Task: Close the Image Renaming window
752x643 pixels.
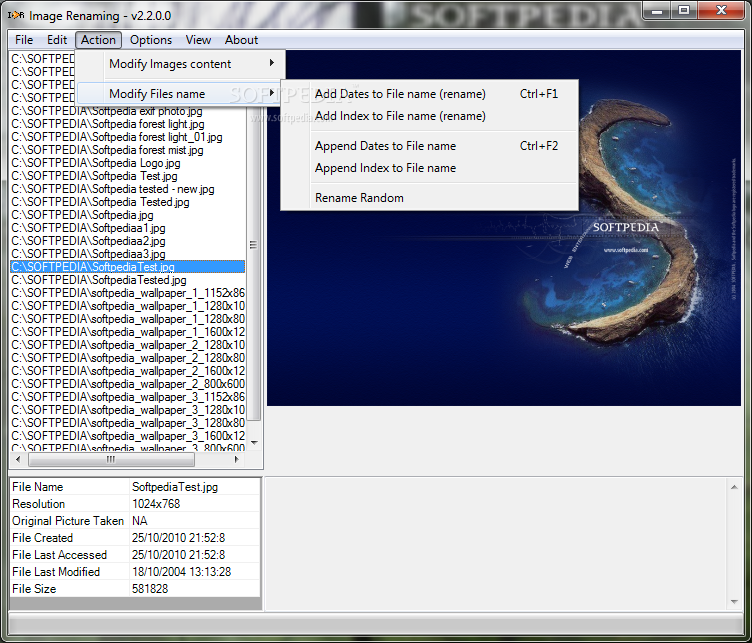Action: click(721, 10)
